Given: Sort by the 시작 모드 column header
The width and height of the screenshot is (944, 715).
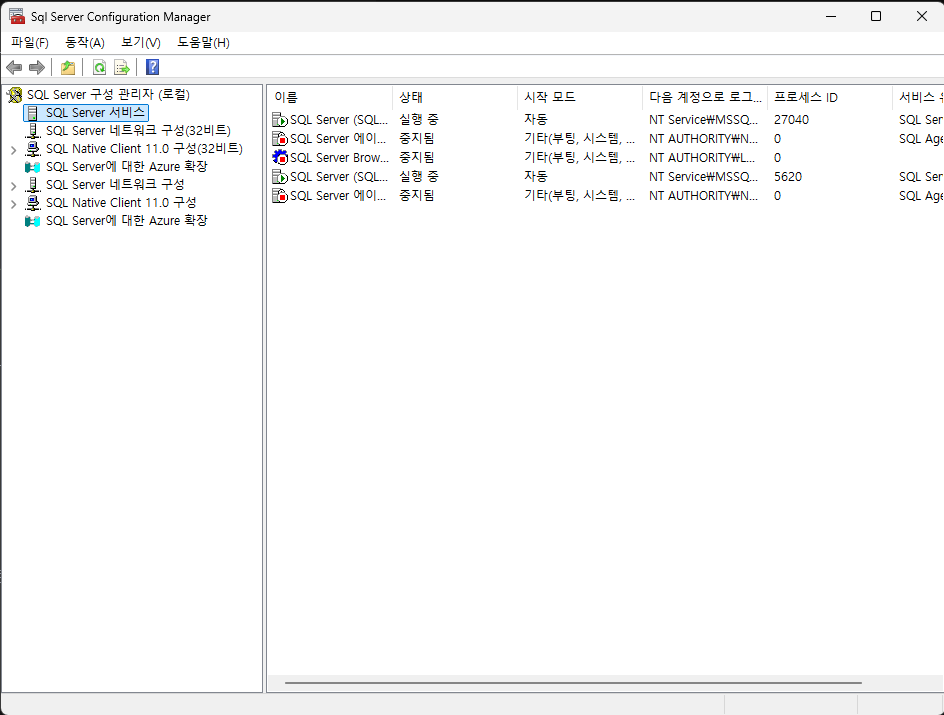Looking at the screenshot, I should 580,98.
